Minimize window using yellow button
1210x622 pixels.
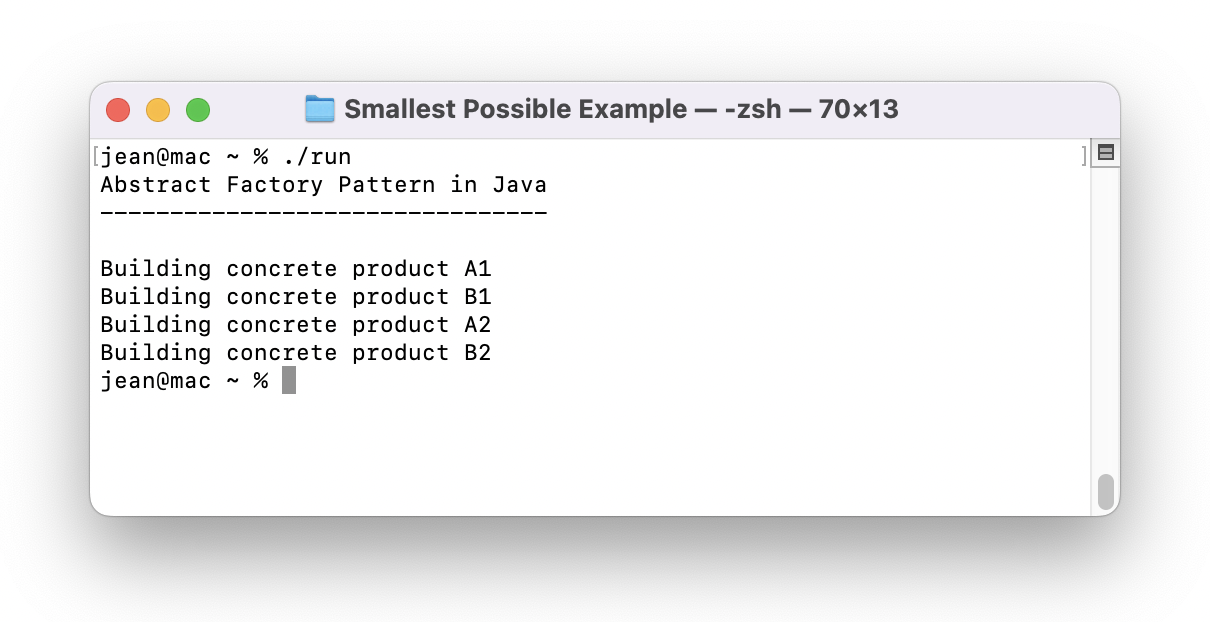pos(158,110)
